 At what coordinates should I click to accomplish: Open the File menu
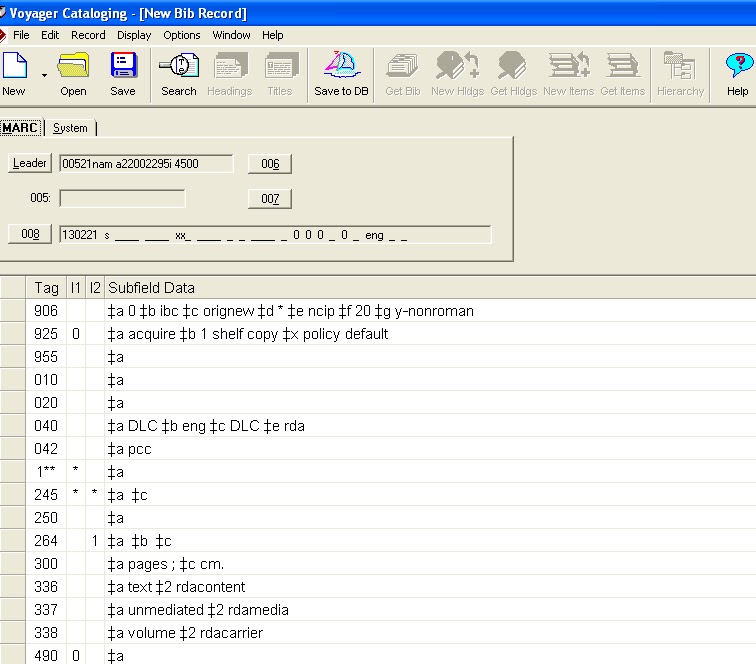tap(21, 35)
